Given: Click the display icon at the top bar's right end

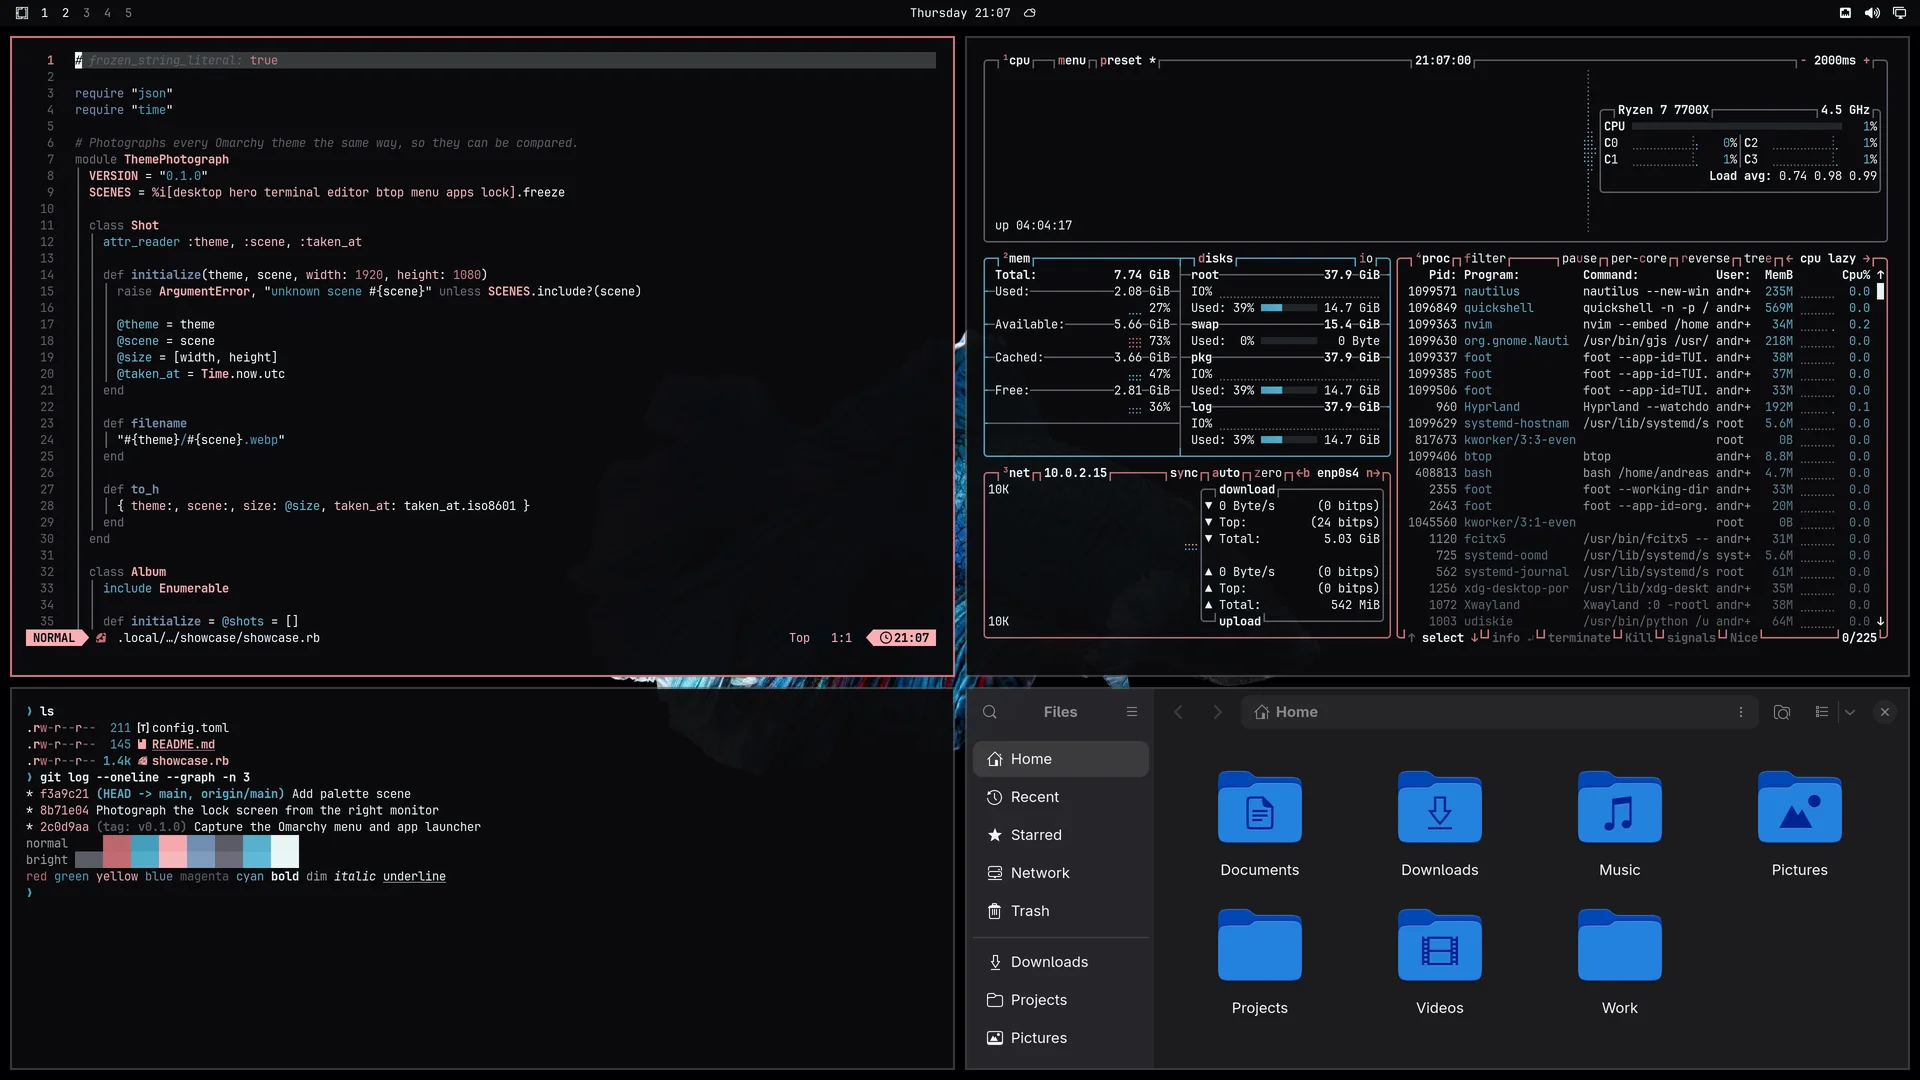Looking at the screenshot, I should click(x=1899, y=13).
